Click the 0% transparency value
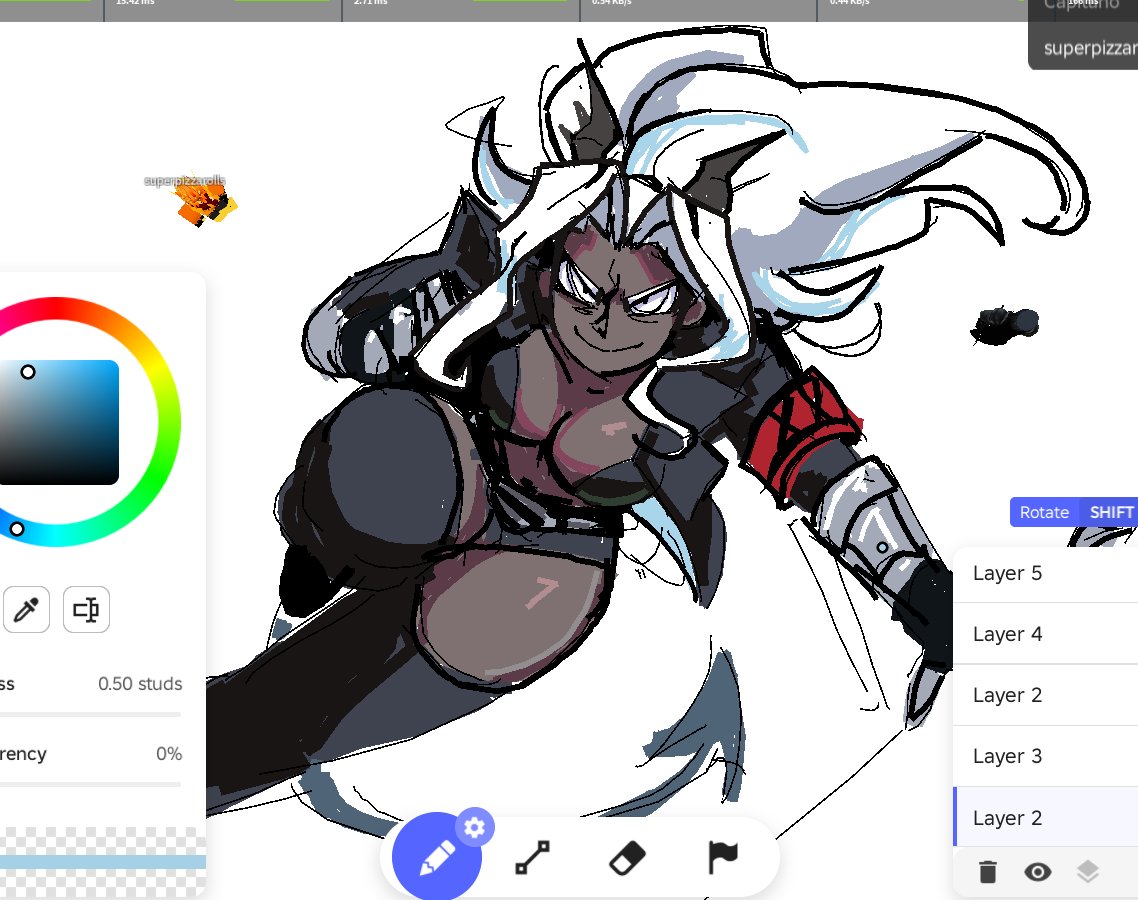 pyautogui.click(x=169, y=753)
